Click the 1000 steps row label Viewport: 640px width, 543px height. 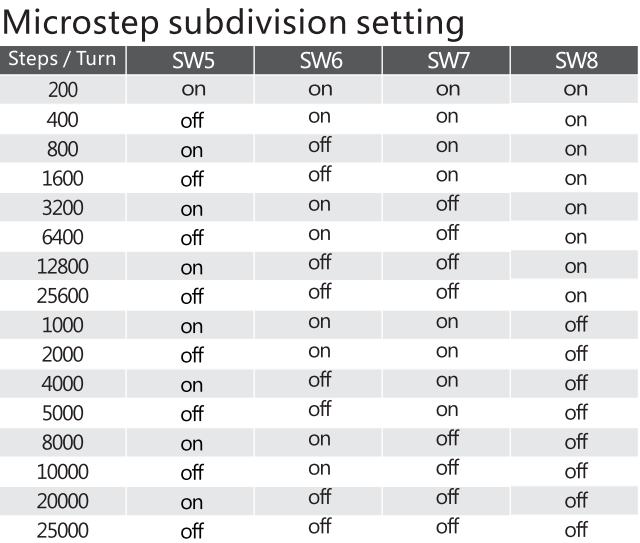pyautogui.click(x=63, y=325)
